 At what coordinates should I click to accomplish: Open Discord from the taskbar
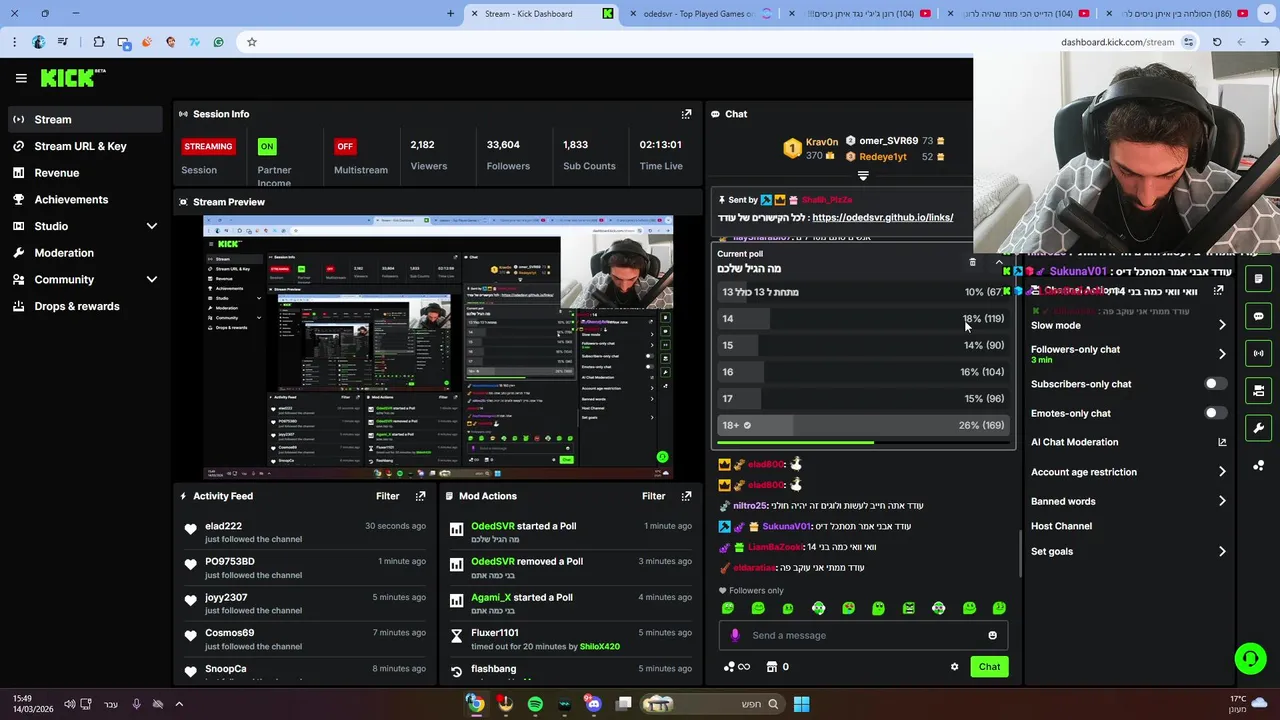594,704
